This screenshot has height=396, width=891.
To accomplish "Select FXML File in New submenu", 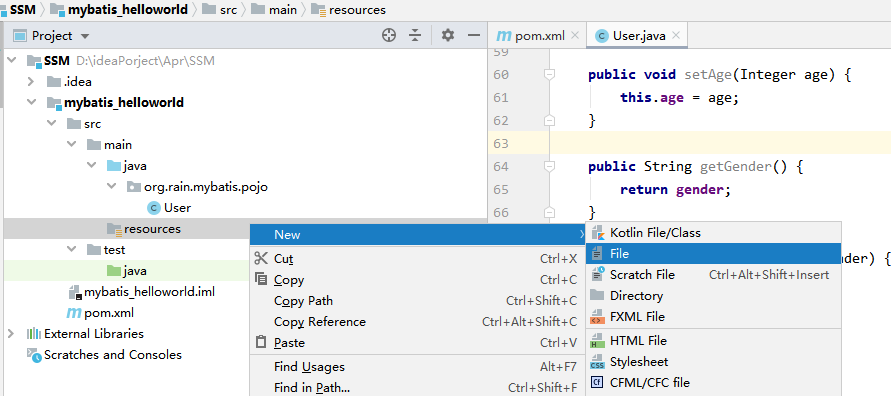I will [x=714, y=316].
